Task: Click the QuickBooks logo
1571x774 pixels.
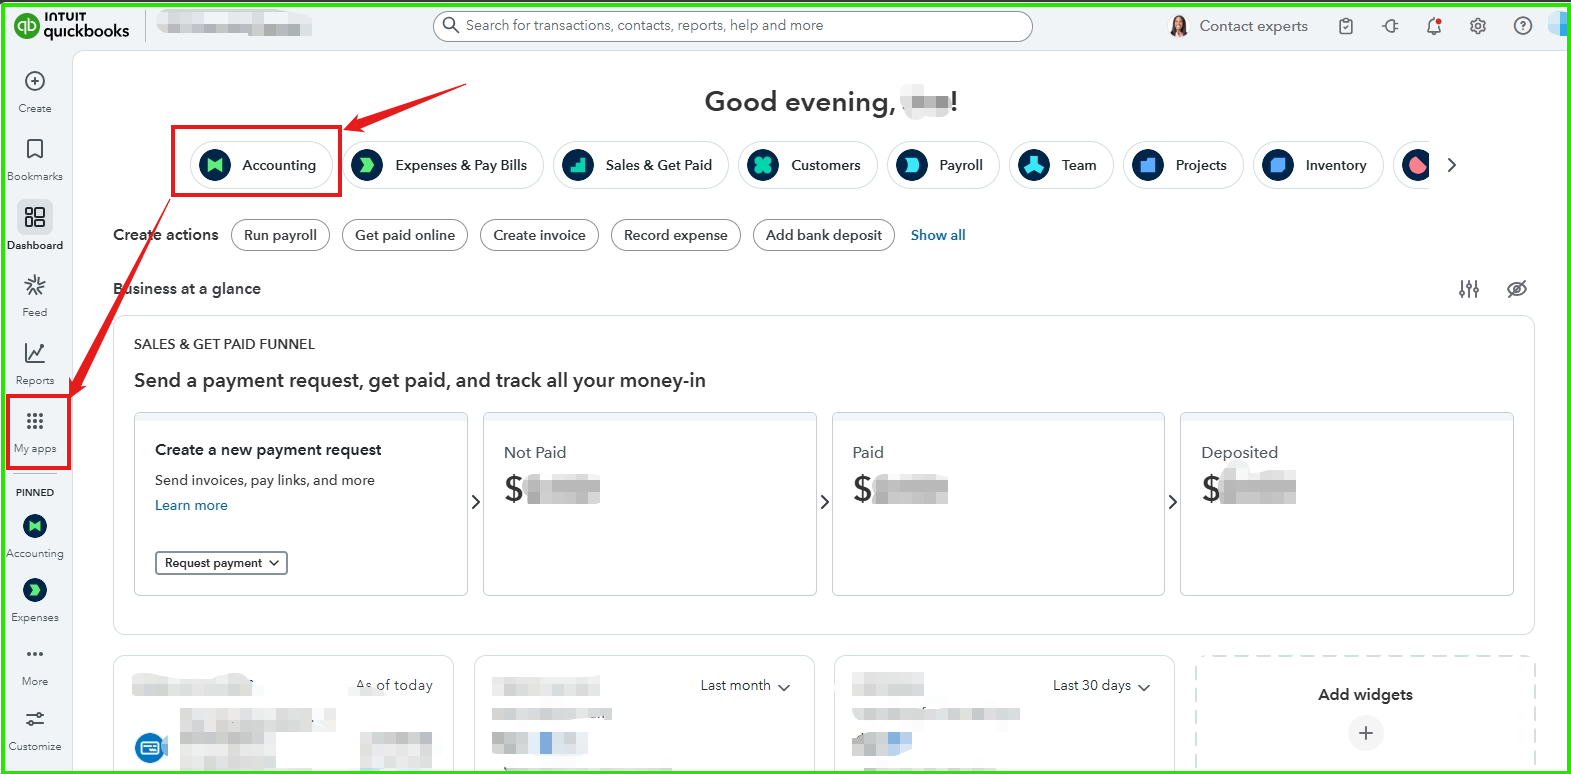Action: coord(72,25)
